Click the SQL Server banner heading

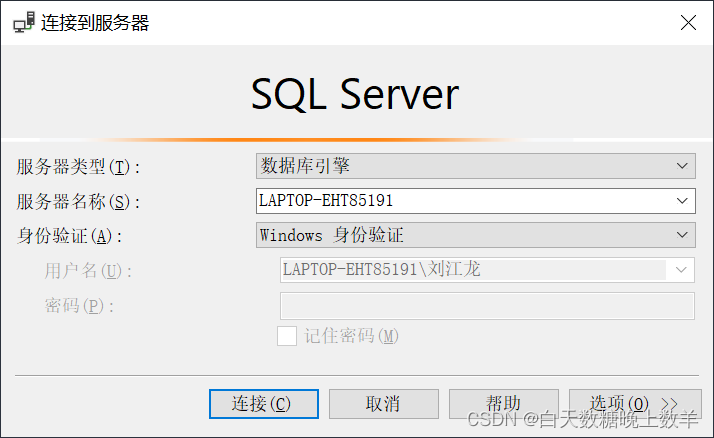point(355,94)
